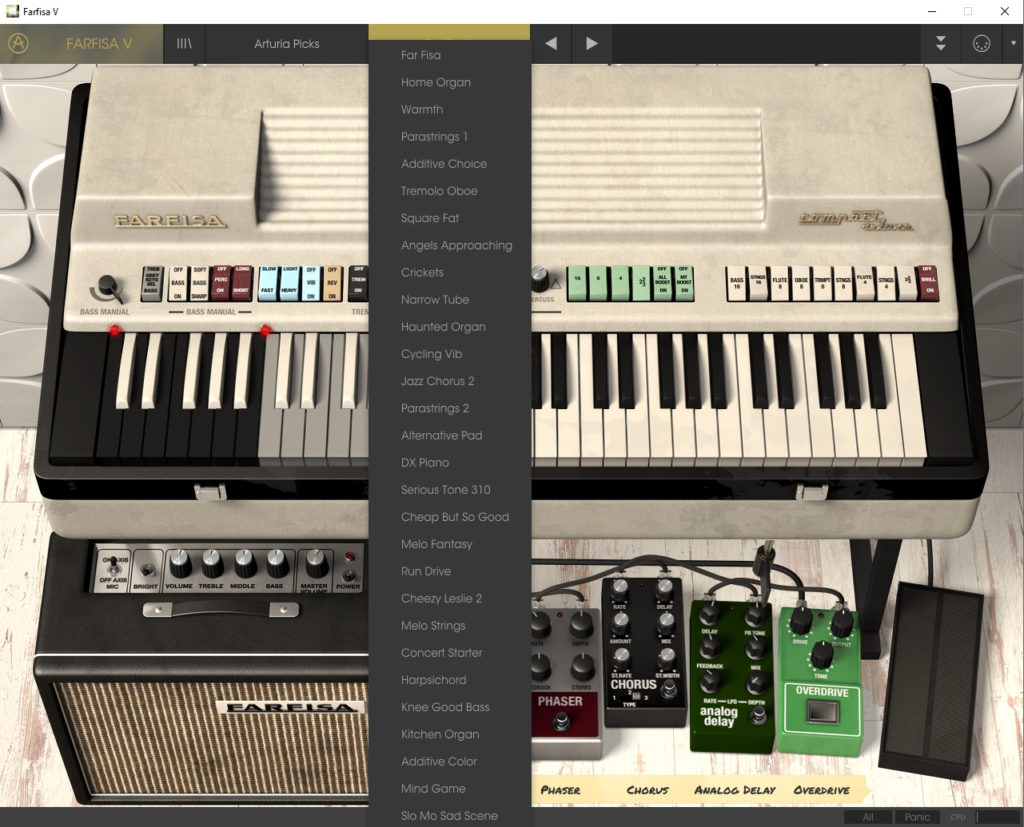Flip the amp Power switch
This screenshot has width=1024, height=827.
pos(349,574)
